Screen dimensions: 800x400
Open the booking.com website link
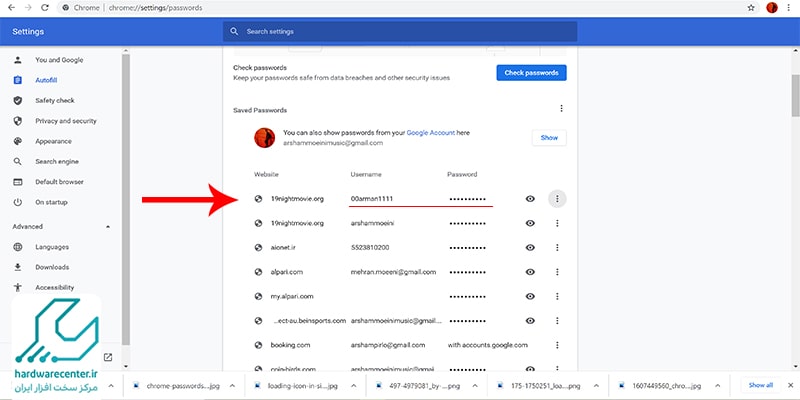pyautogui.click(x=290, y=345)
